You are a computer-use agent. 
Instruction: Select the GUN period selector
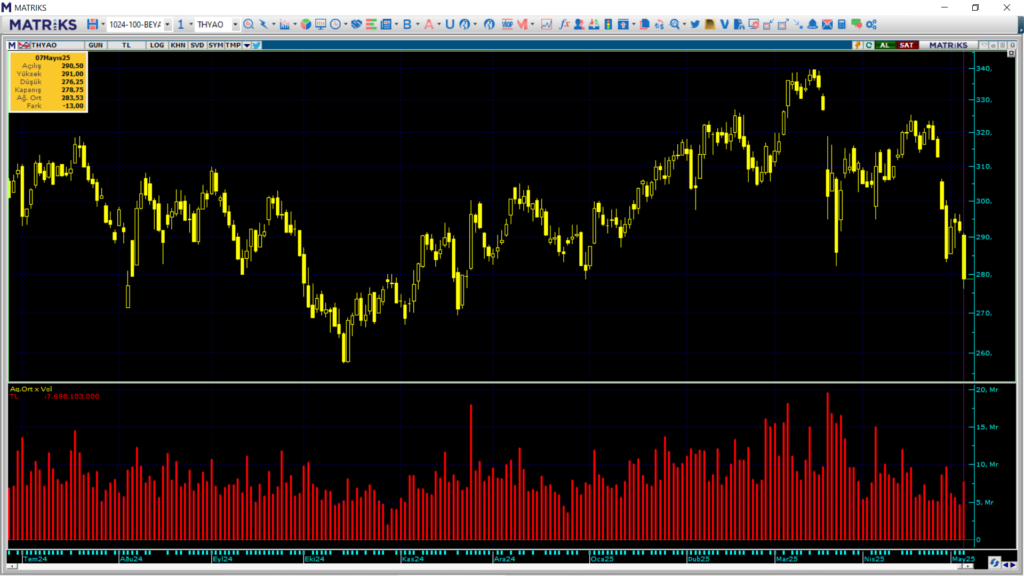pyautogui.click(x=96, y=45)
